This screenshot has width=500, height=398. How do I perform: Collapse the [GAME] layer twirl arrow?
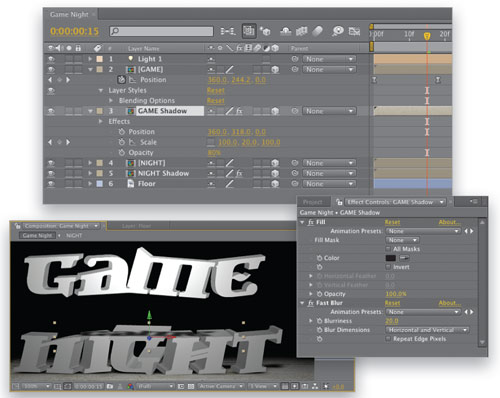point(90,69)
